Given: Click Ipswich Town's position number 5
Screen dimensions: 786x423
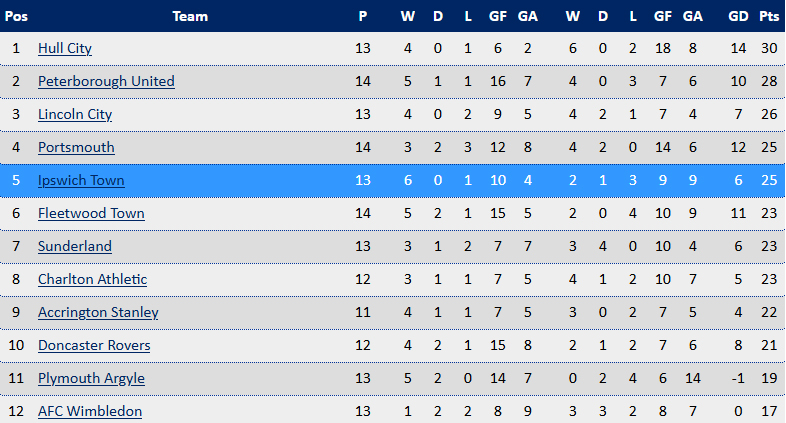Looking at the screenshot, I should 16,180.
